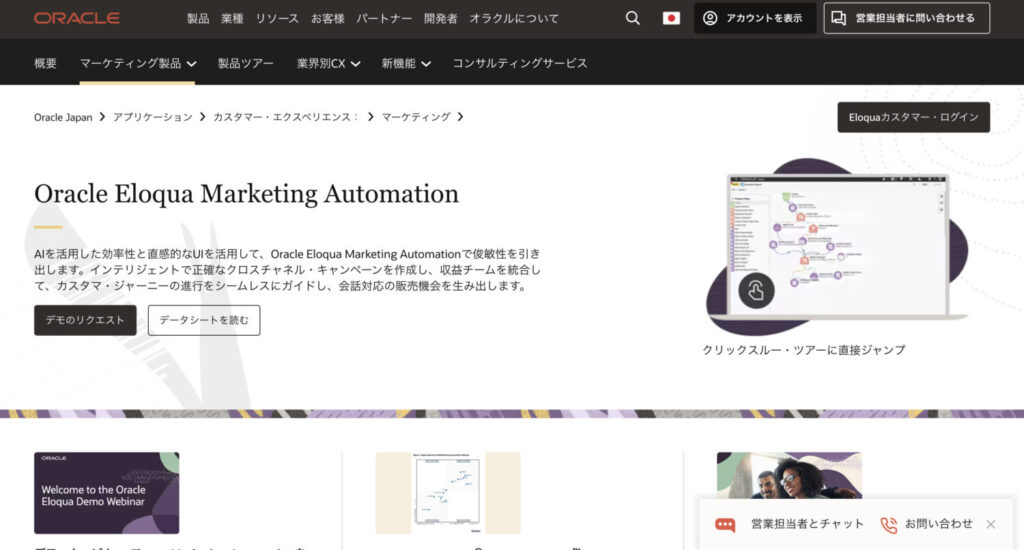Screen dimensions: 1024x550
Task: Click the データシートを読む button
Action: [204, 320]
